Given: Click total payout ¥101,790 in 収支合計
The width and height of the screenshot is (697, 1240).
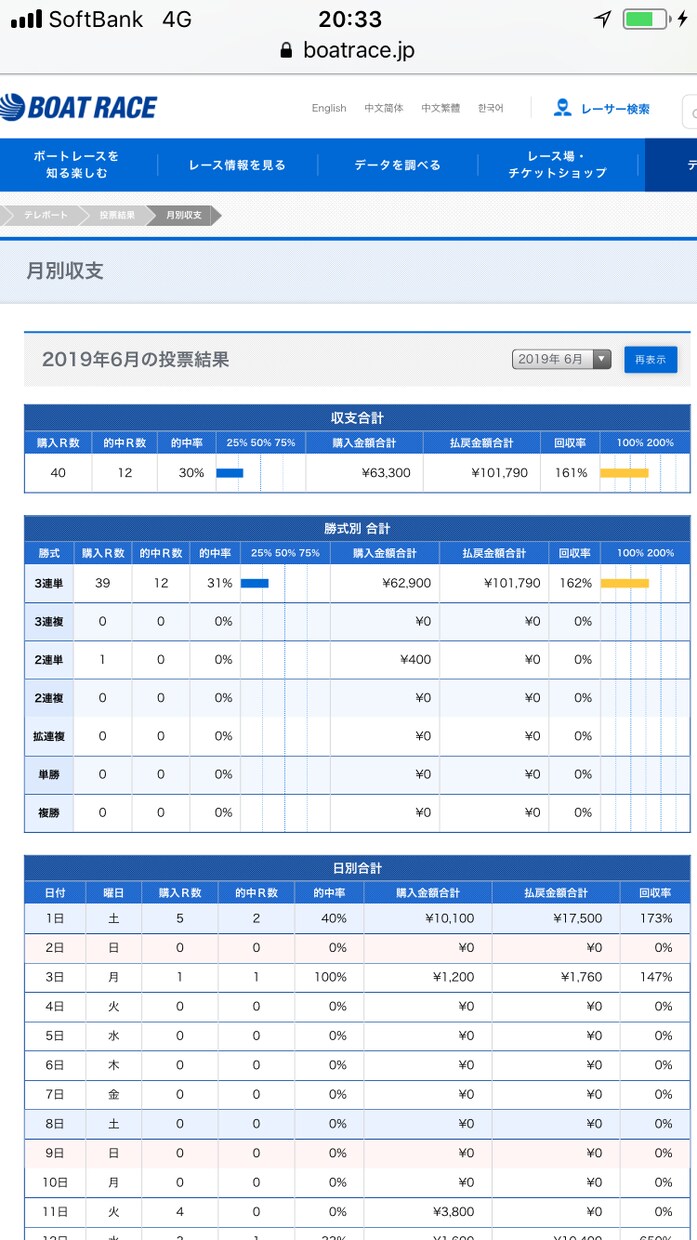Looking at the screenshot, I should [x=500, y=473].
